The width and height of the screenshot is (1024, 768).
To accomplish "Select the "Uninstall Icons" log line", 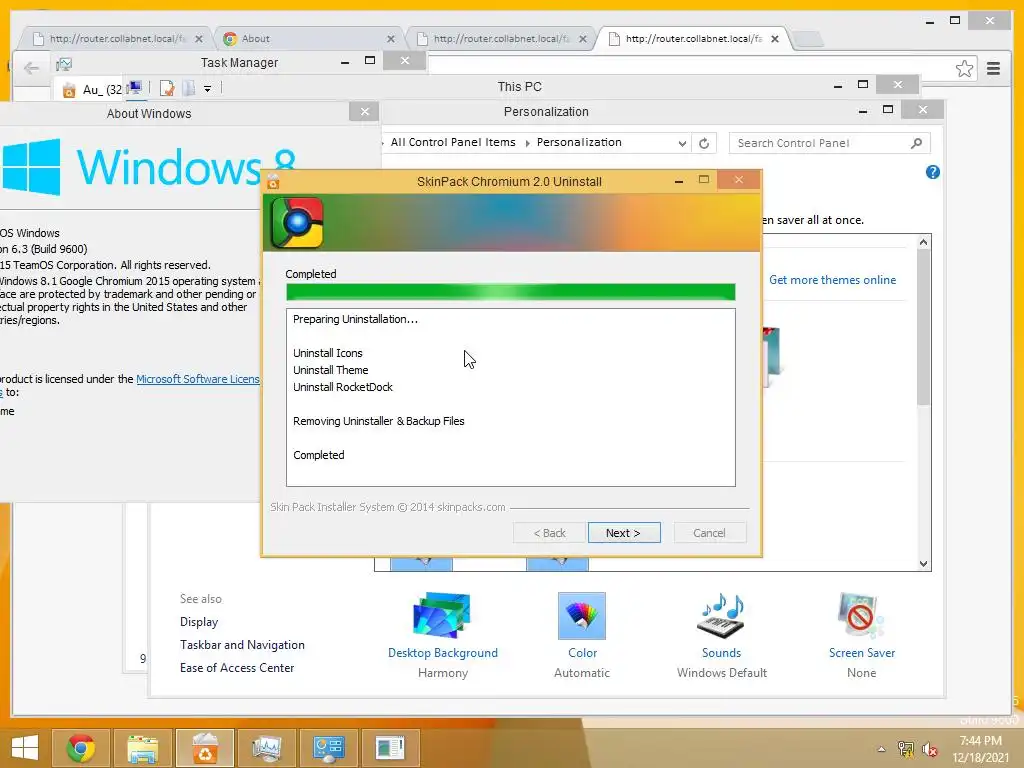I will [x=328, y=353].
